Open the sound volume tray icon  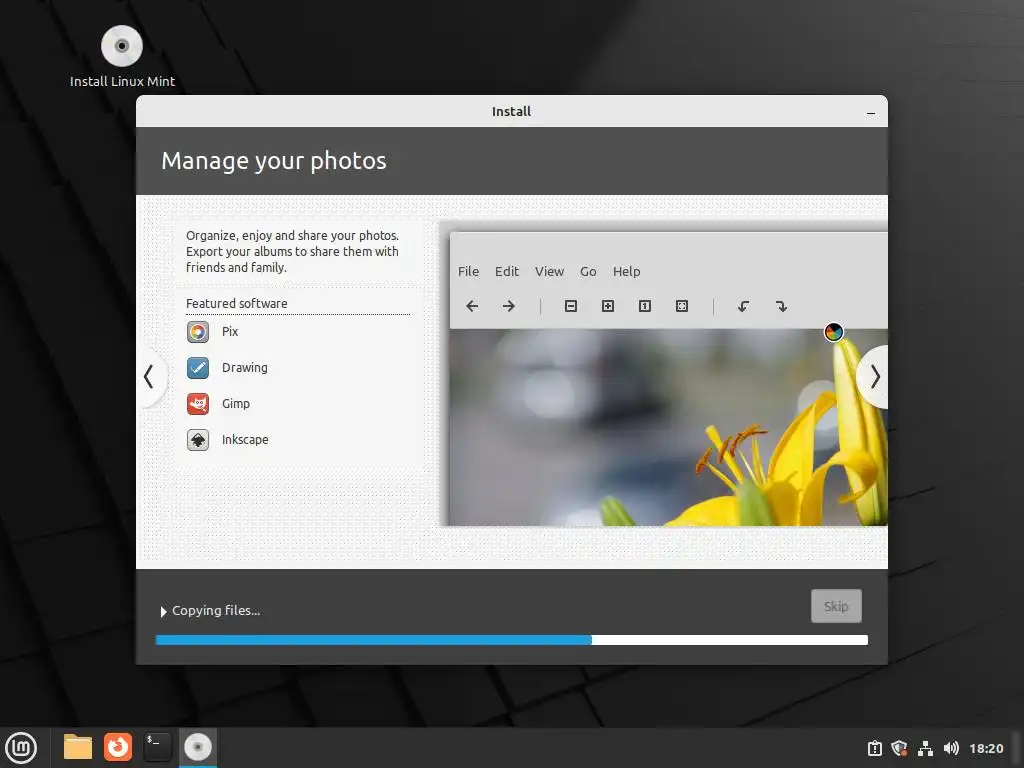pos(952,748)
